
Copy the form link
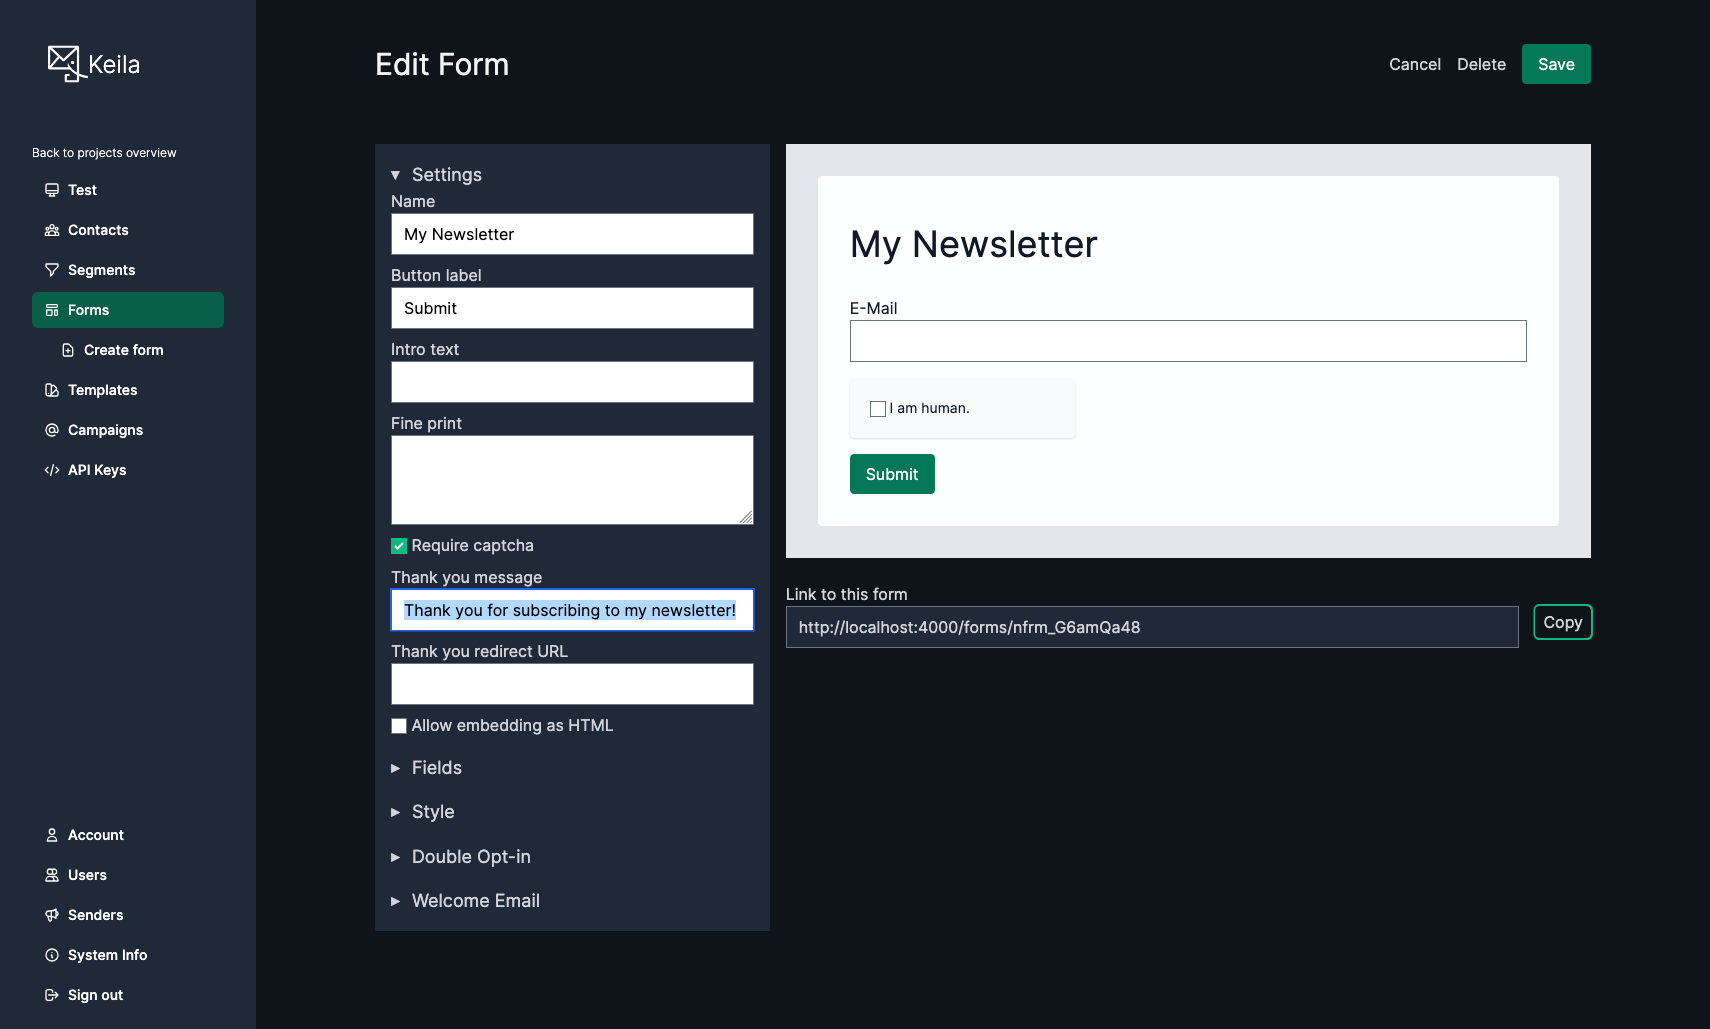click(1562, 622)
